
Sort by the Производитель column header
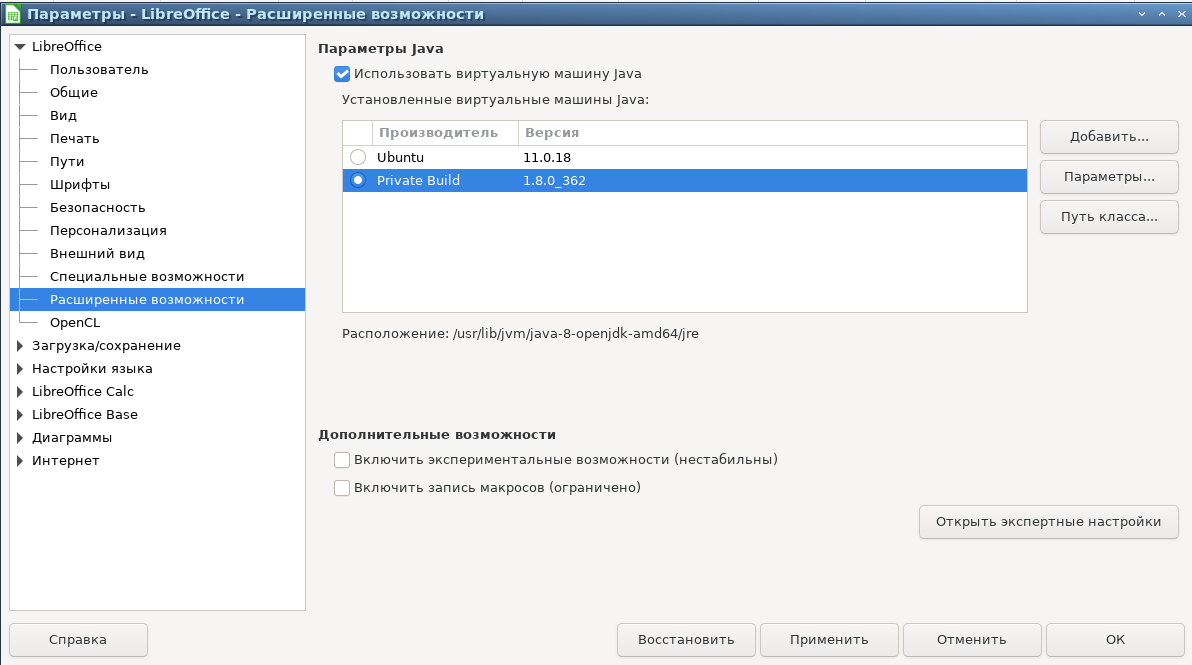tap(445, 133)
